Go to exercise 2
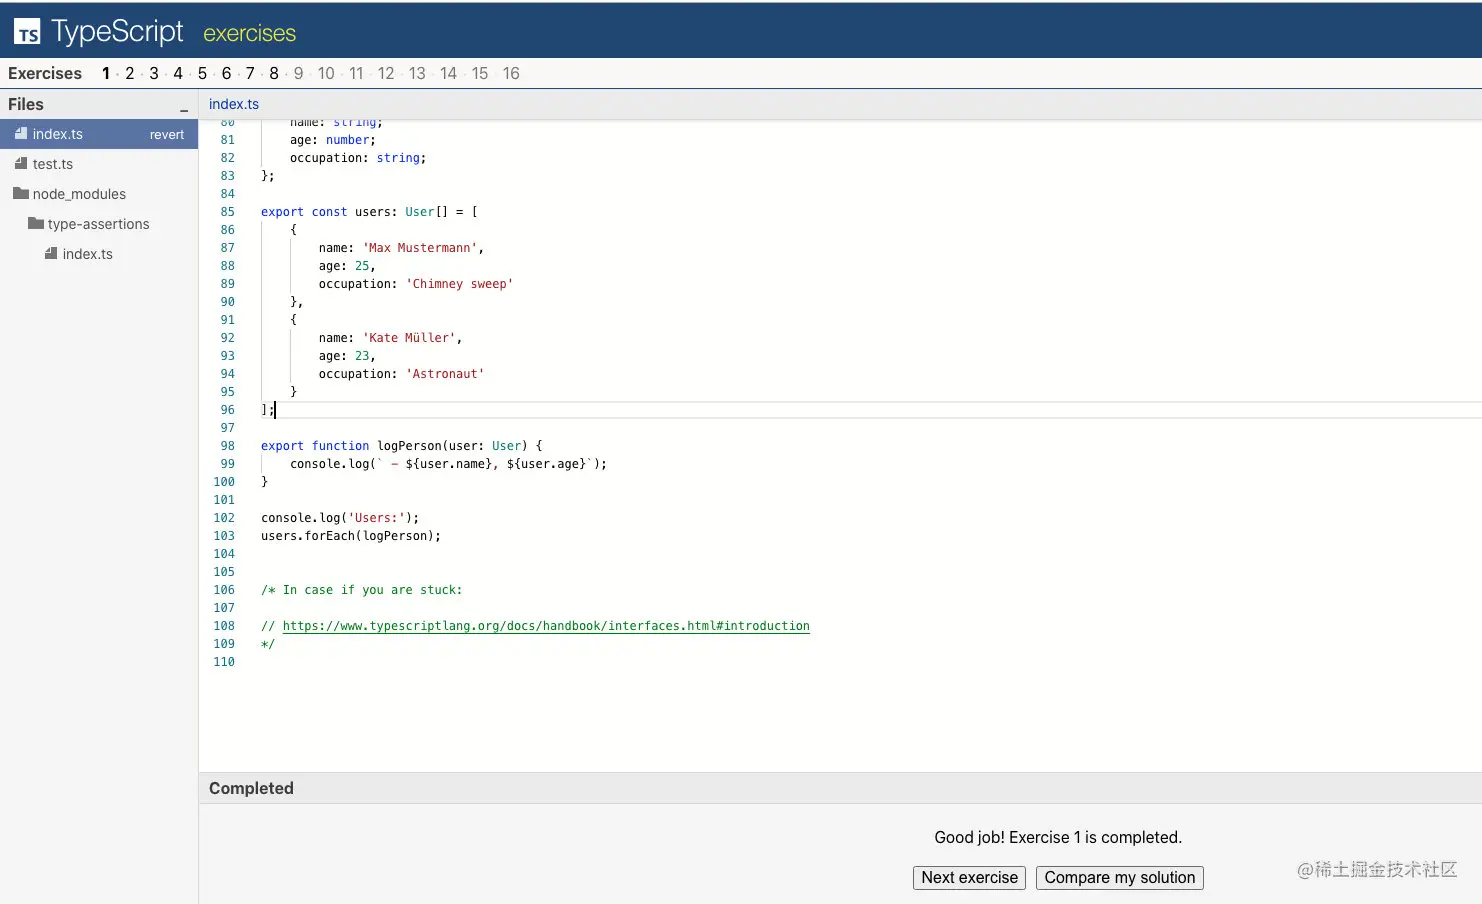 (130, 73)
